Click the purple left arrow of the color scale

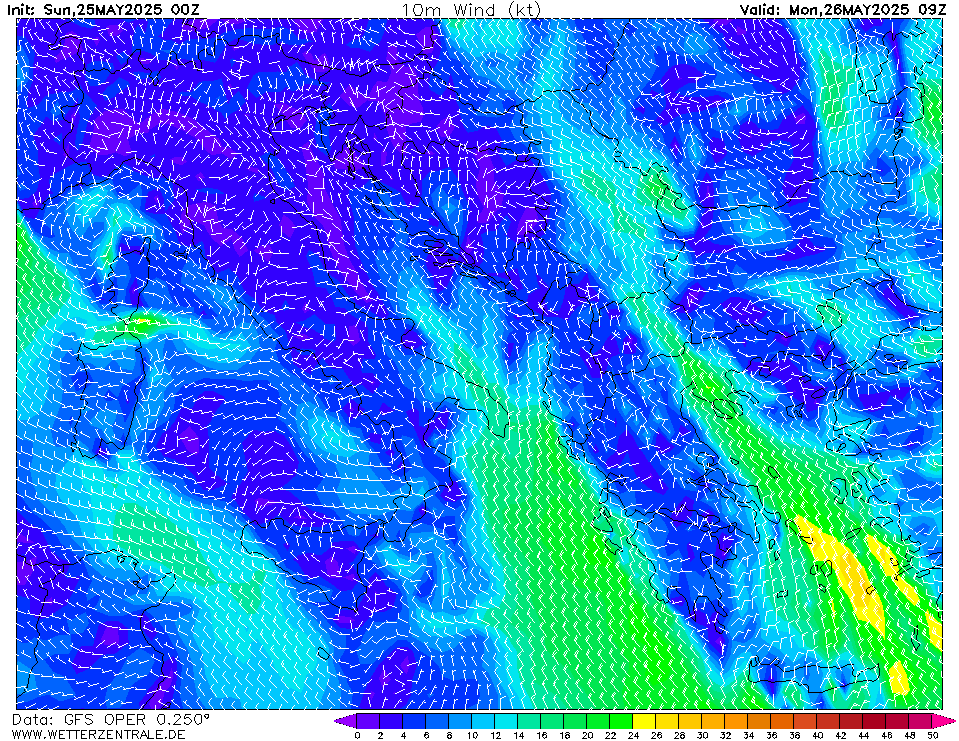click(345, 721)
